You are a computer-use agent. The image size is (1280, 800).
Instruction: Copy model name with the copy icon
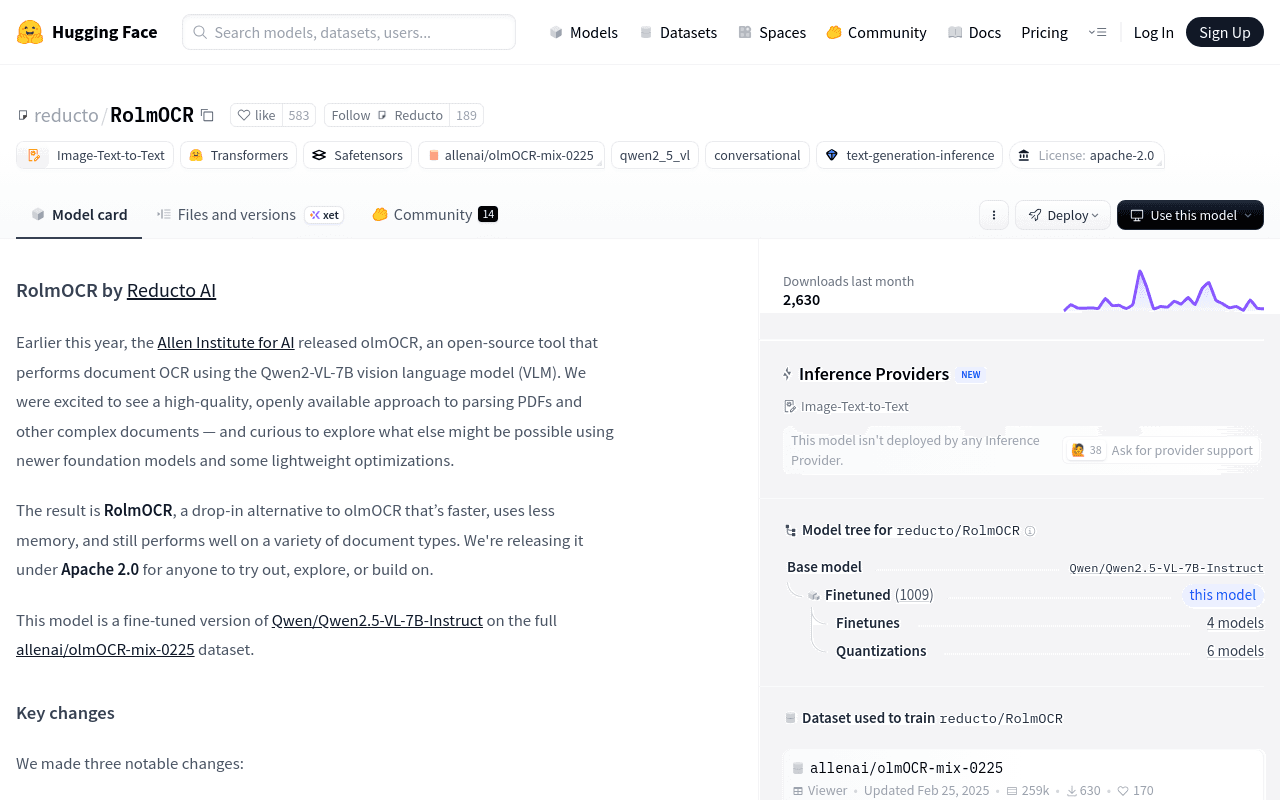coord(207,115)
